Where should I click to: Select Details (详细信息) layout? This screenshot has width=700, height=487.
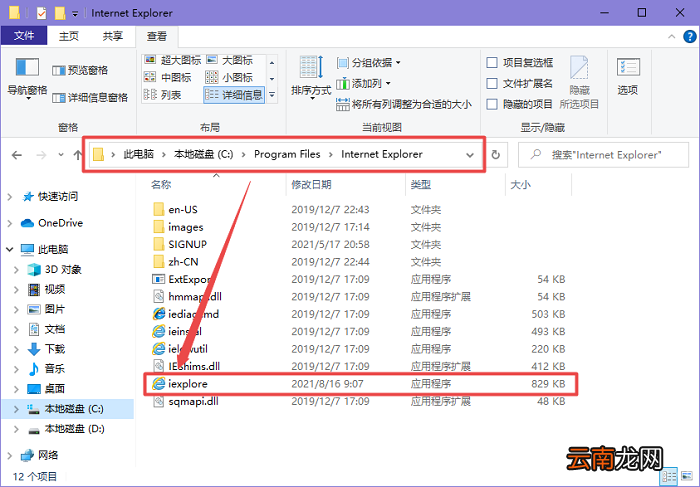pyautogui.click(x=234, y=95)
